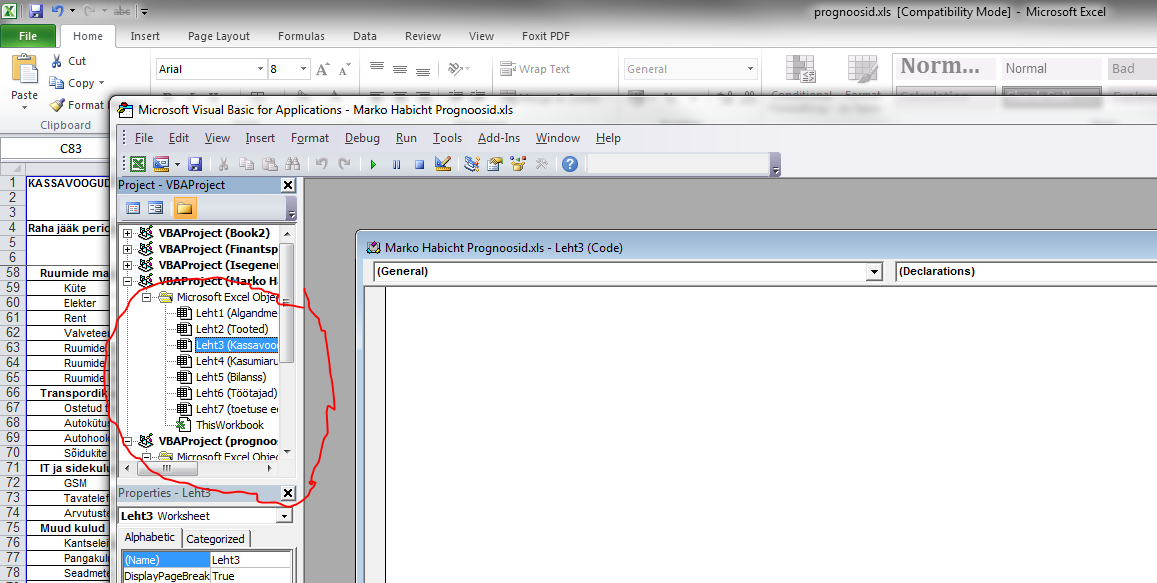Click View Code icon in Project panel

click(133, 208)
